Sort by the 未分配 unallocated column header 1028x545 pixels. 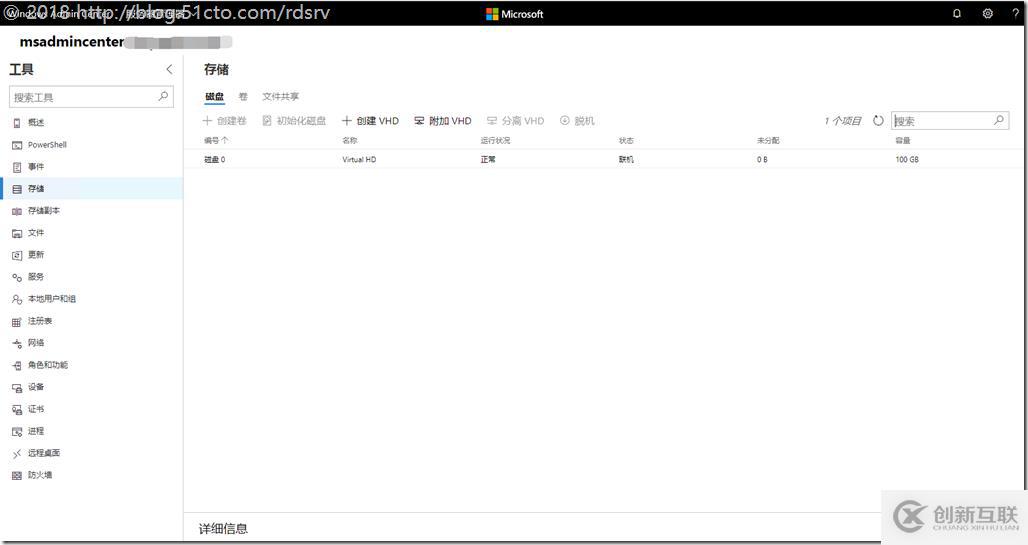pos(768,140)
